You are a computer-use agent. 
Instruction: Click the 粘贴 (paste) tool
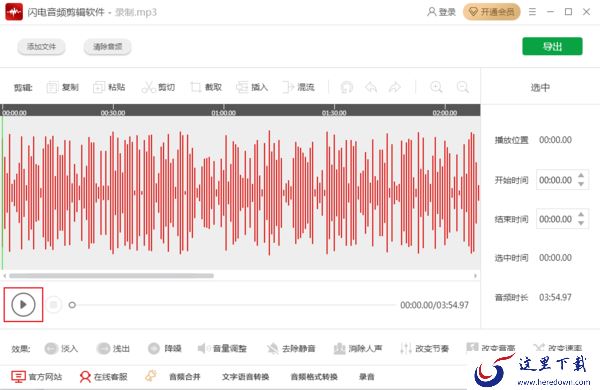pos(109,87)
